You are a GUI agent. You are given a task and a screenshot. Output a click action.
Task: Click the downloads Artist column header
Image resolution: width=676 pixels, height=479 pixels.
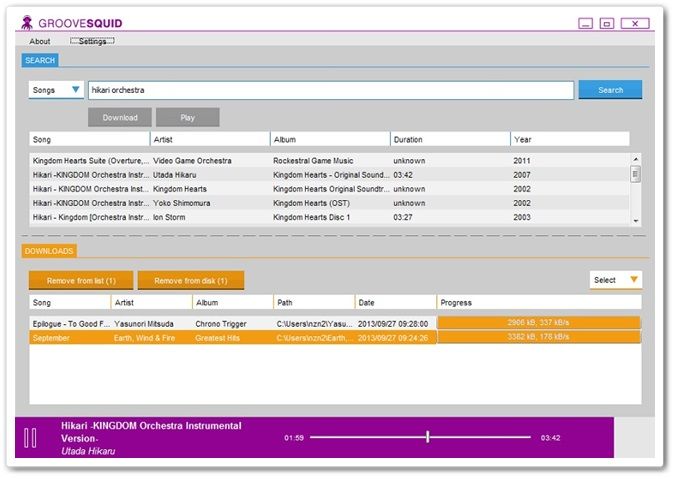click(151, 302)
